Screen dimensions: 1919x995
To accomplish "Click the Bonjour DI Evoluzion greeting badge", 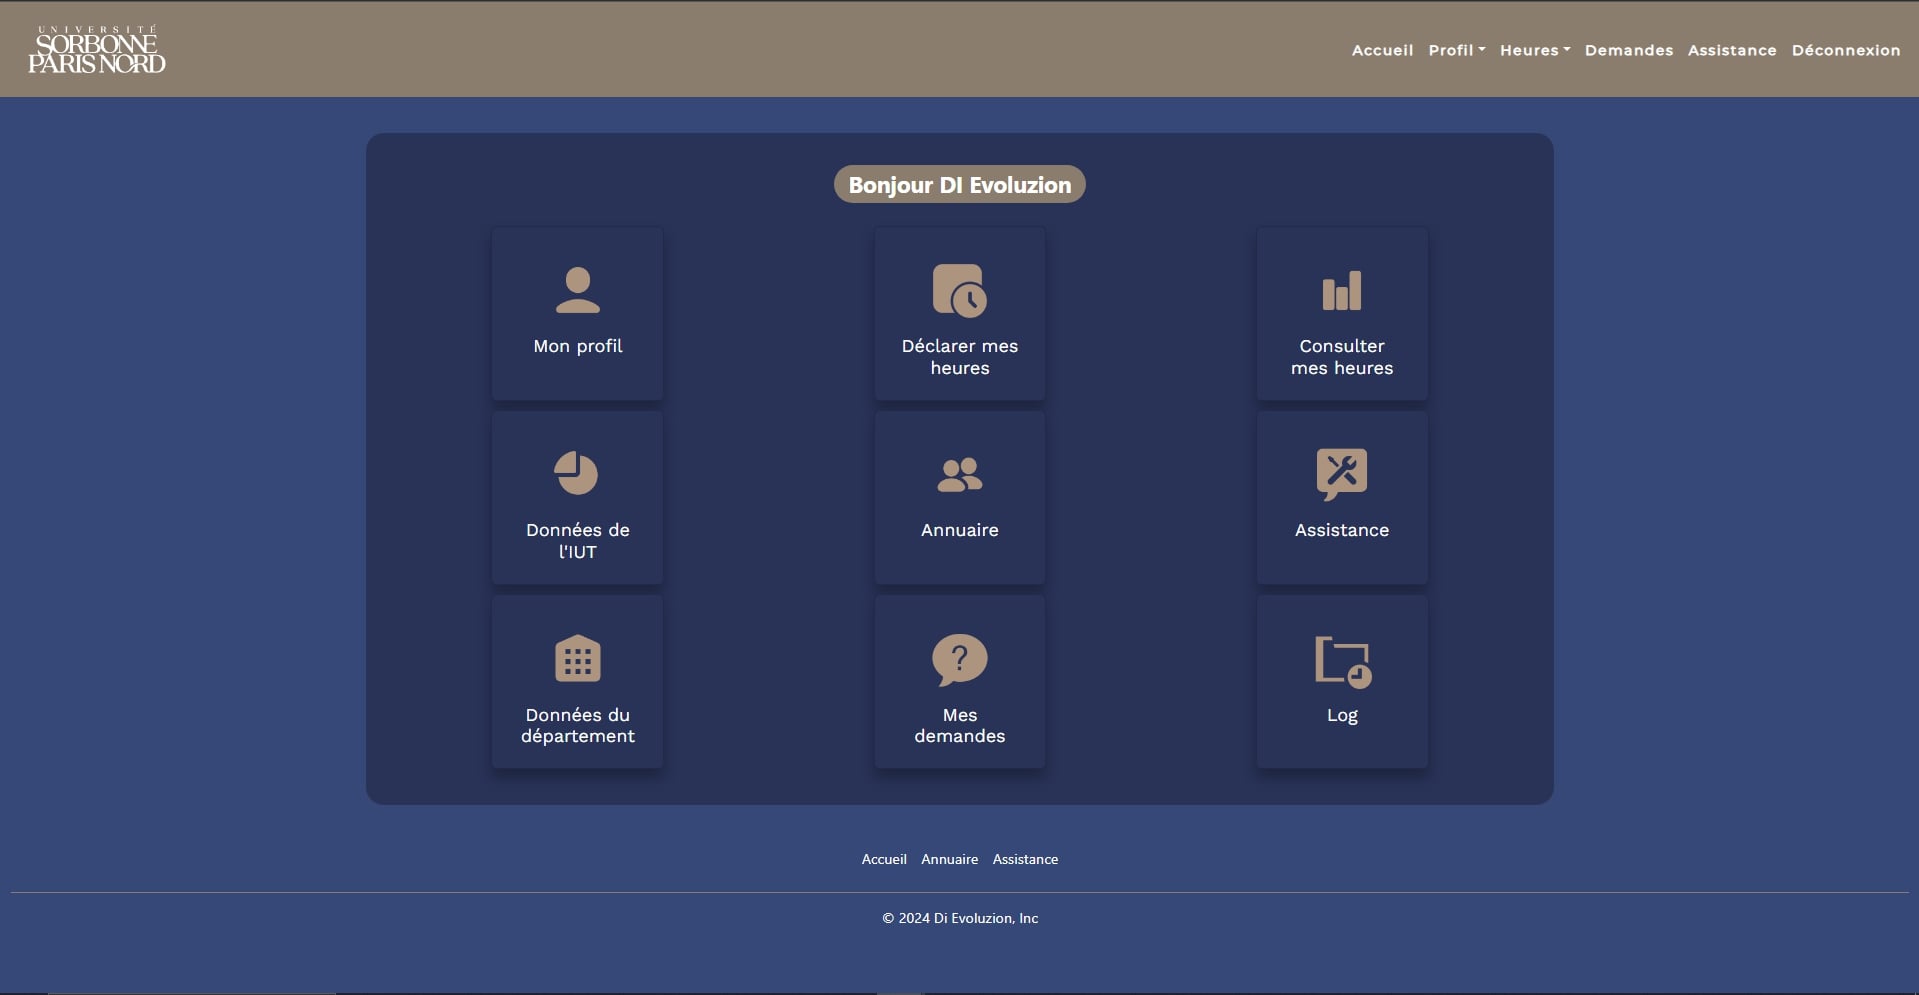I will click(x=959, y=185).
